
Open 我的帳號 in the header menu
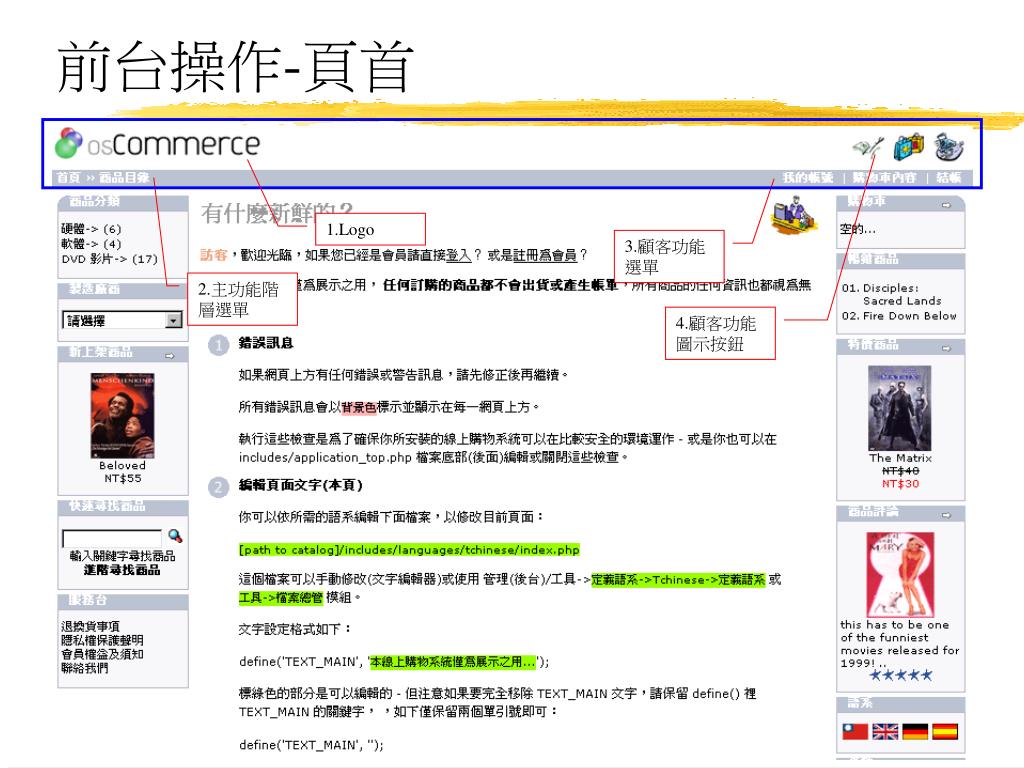(x=808, y=178)
